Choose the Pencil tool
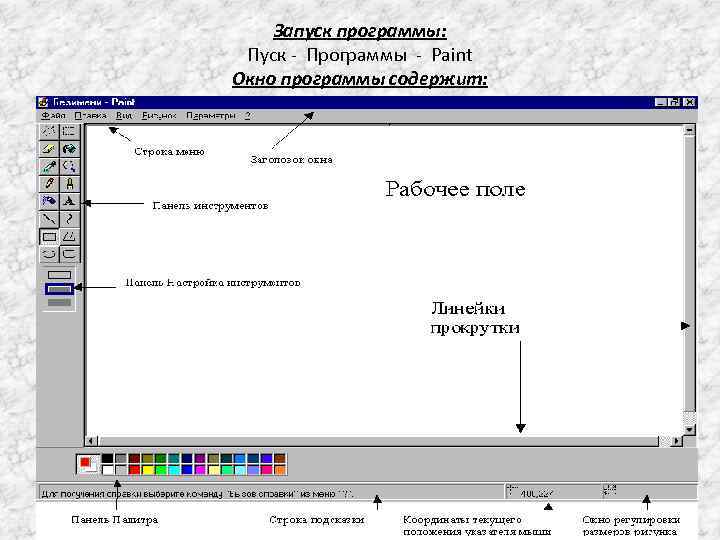 click(x=49, y=184)
